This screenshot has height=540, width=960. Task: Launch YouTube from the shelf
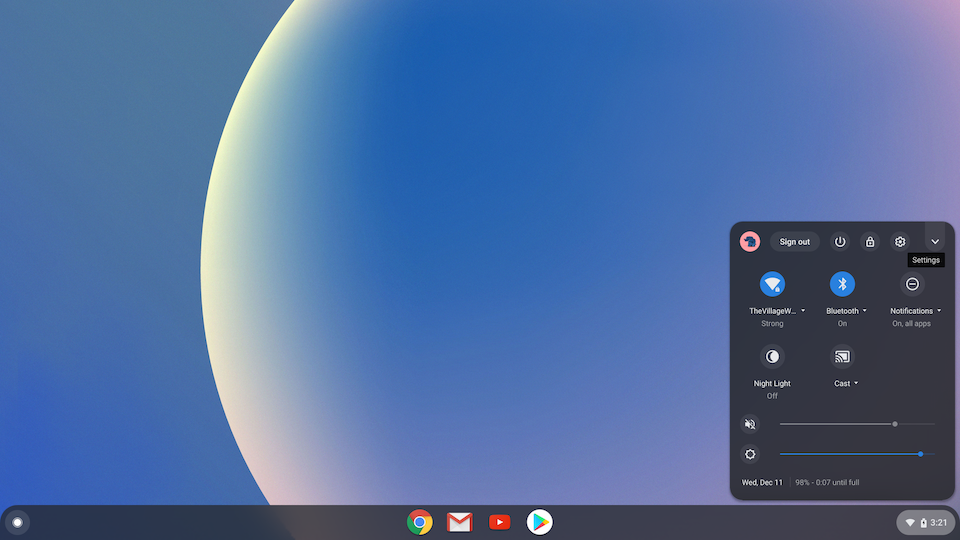tap(500, 522)
